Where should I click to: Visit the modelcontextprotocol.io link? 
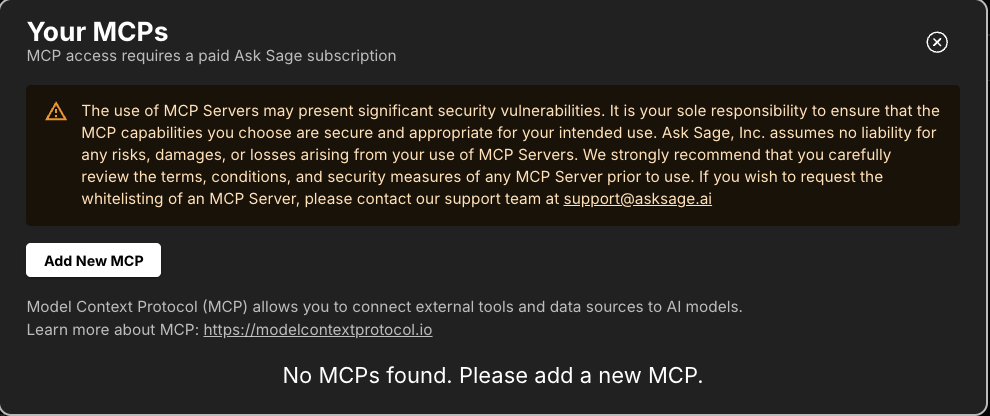pyautogui.click(x=318, y=330)
